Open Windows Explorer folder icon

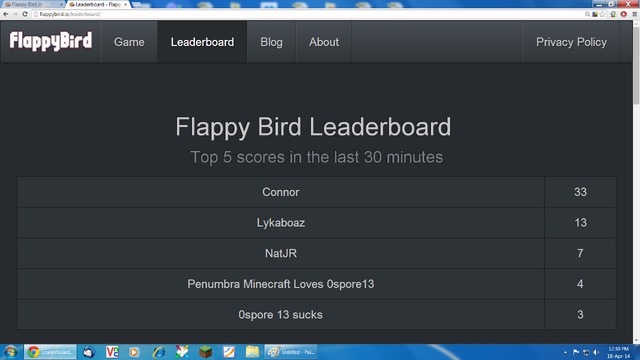coord(252,352)
